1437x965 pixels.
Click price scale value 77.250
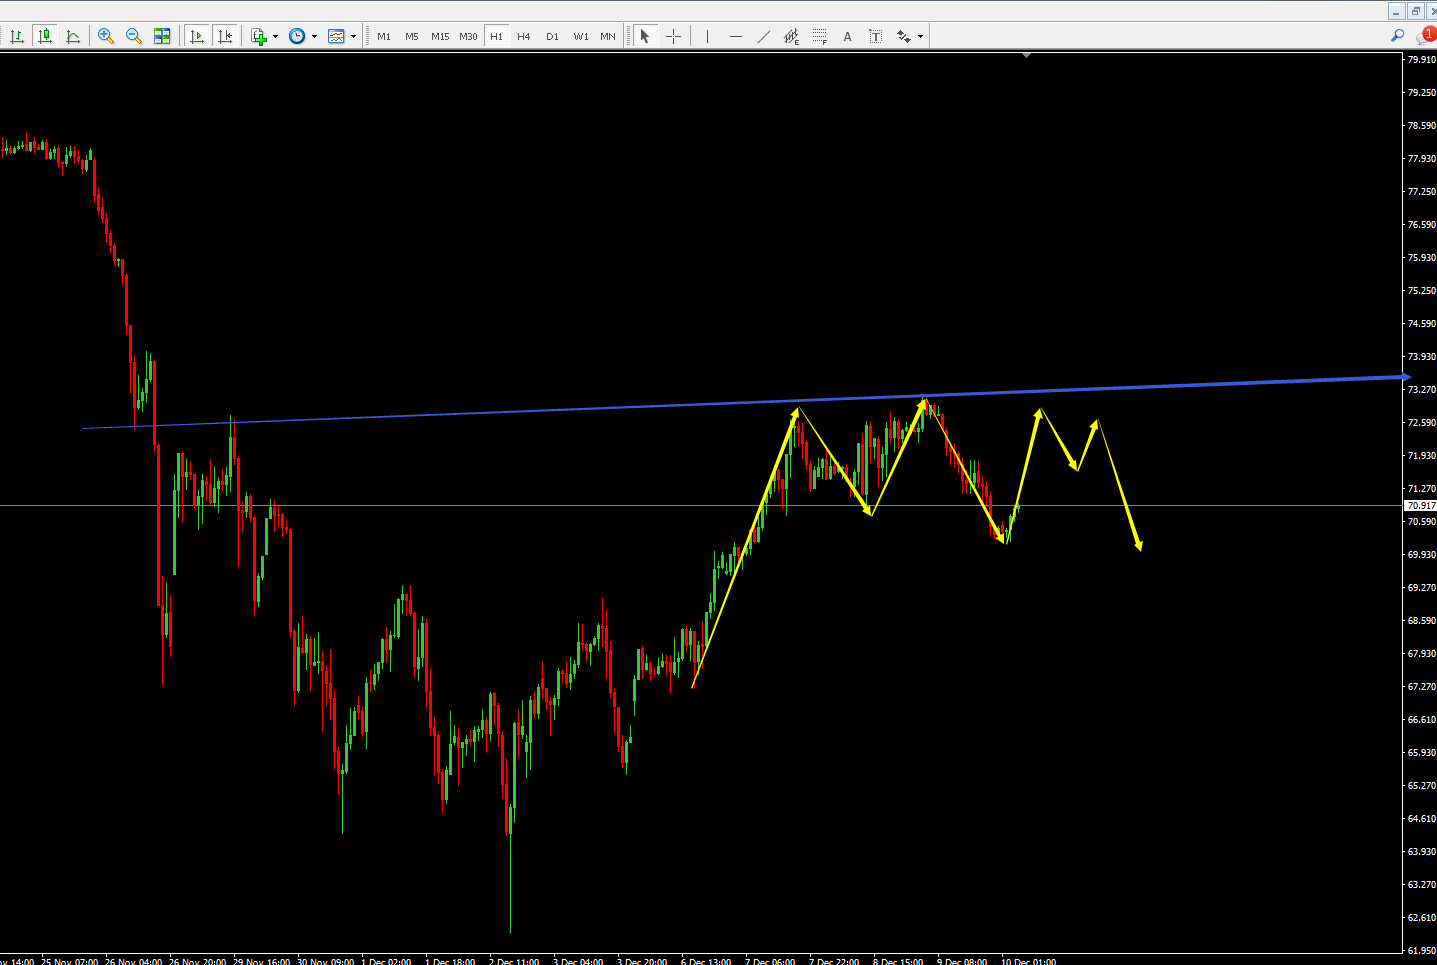tap(1421, 191)
